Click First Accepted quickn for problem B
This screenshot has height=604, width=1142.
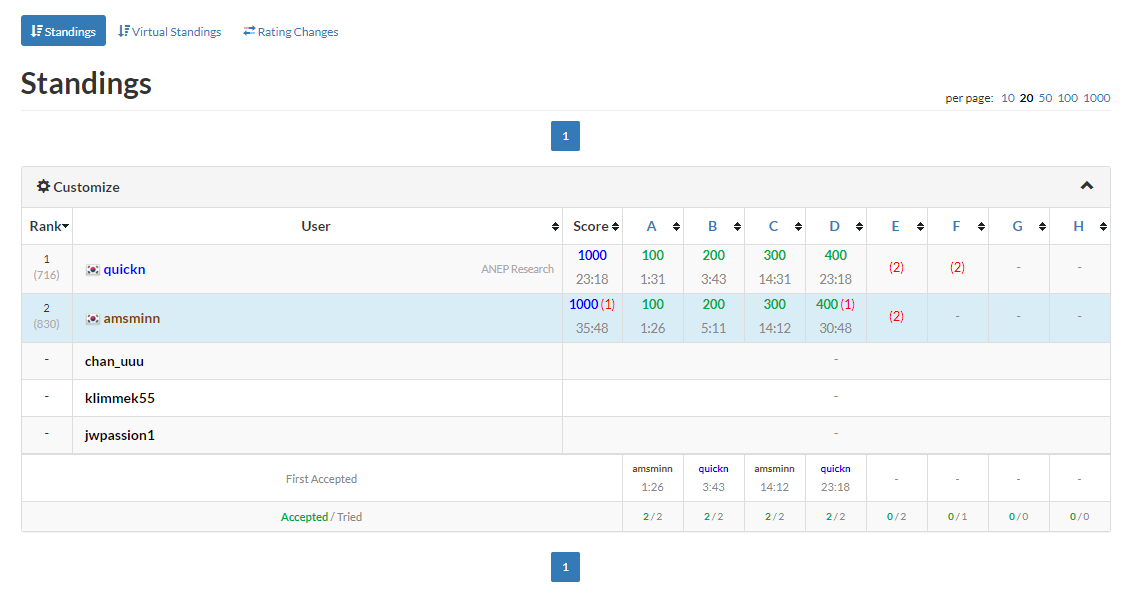click(x=714, y=468)
